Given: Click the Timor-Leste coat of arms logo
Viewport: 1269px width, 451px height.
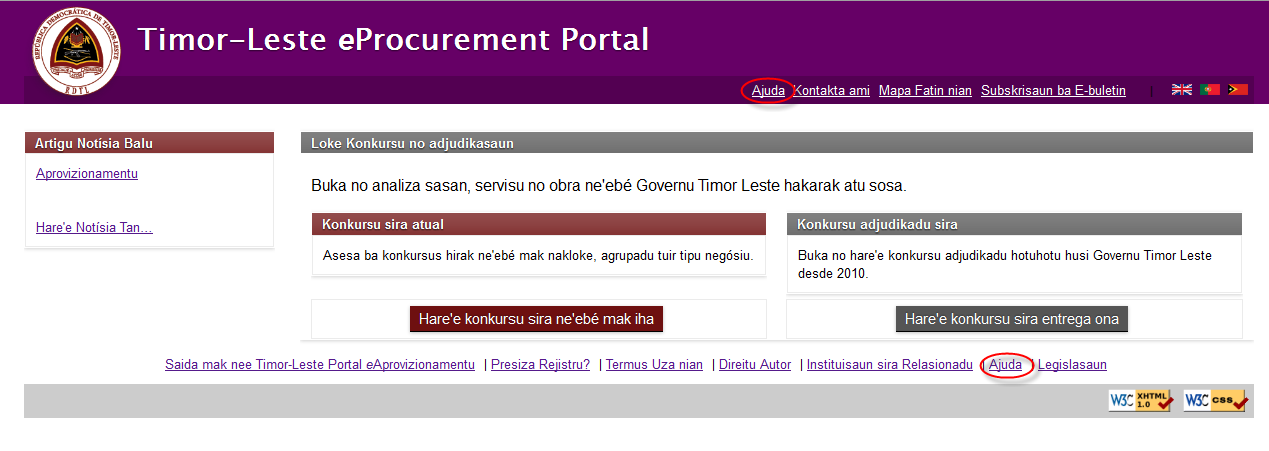Looking at the screenshot, I should [76, 52].
